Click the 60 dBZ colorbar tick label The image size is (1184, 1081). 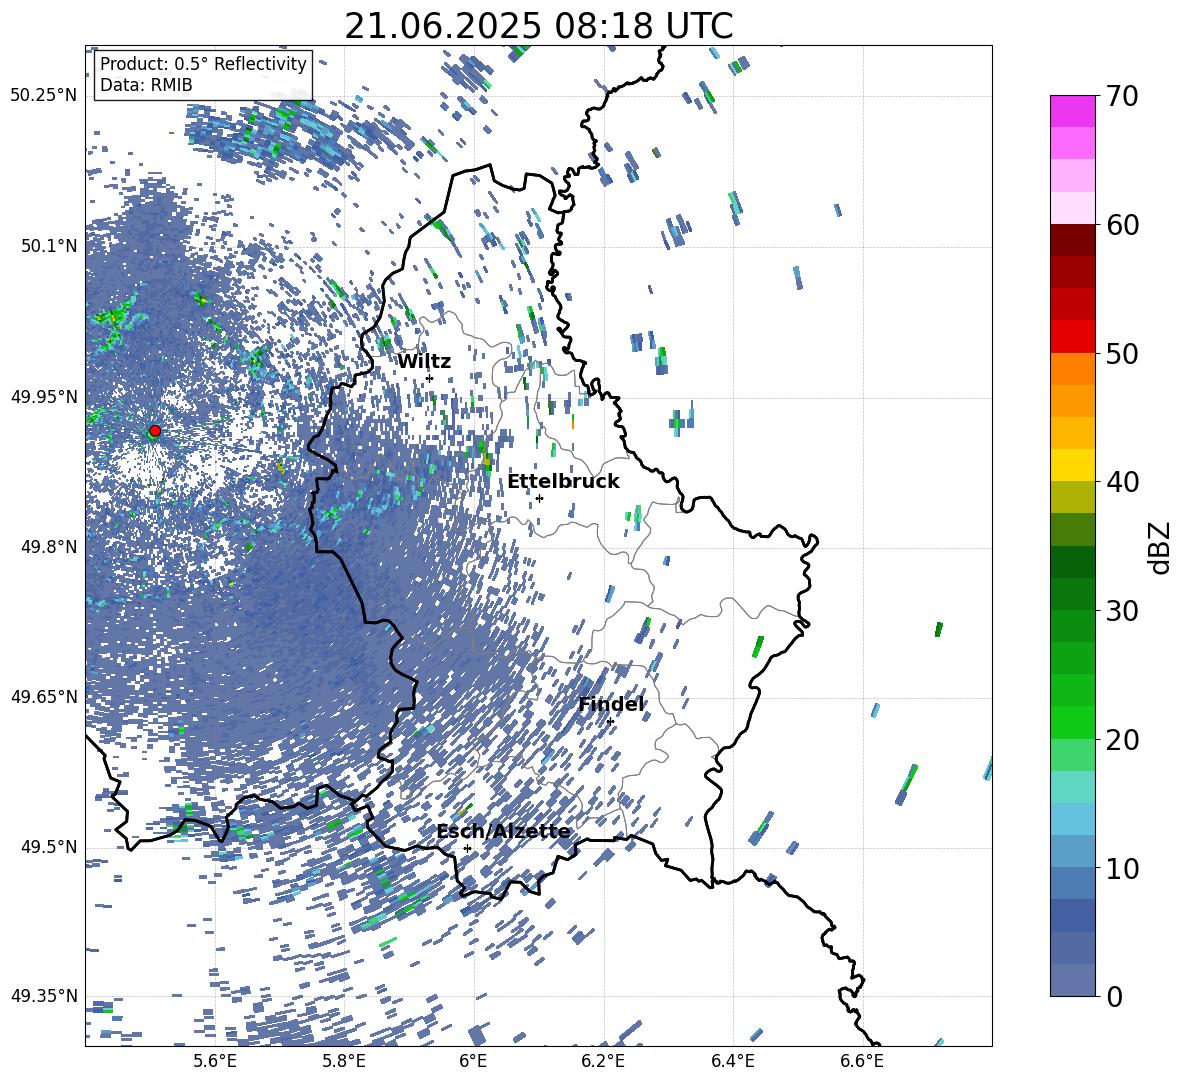coord(1122,225)
